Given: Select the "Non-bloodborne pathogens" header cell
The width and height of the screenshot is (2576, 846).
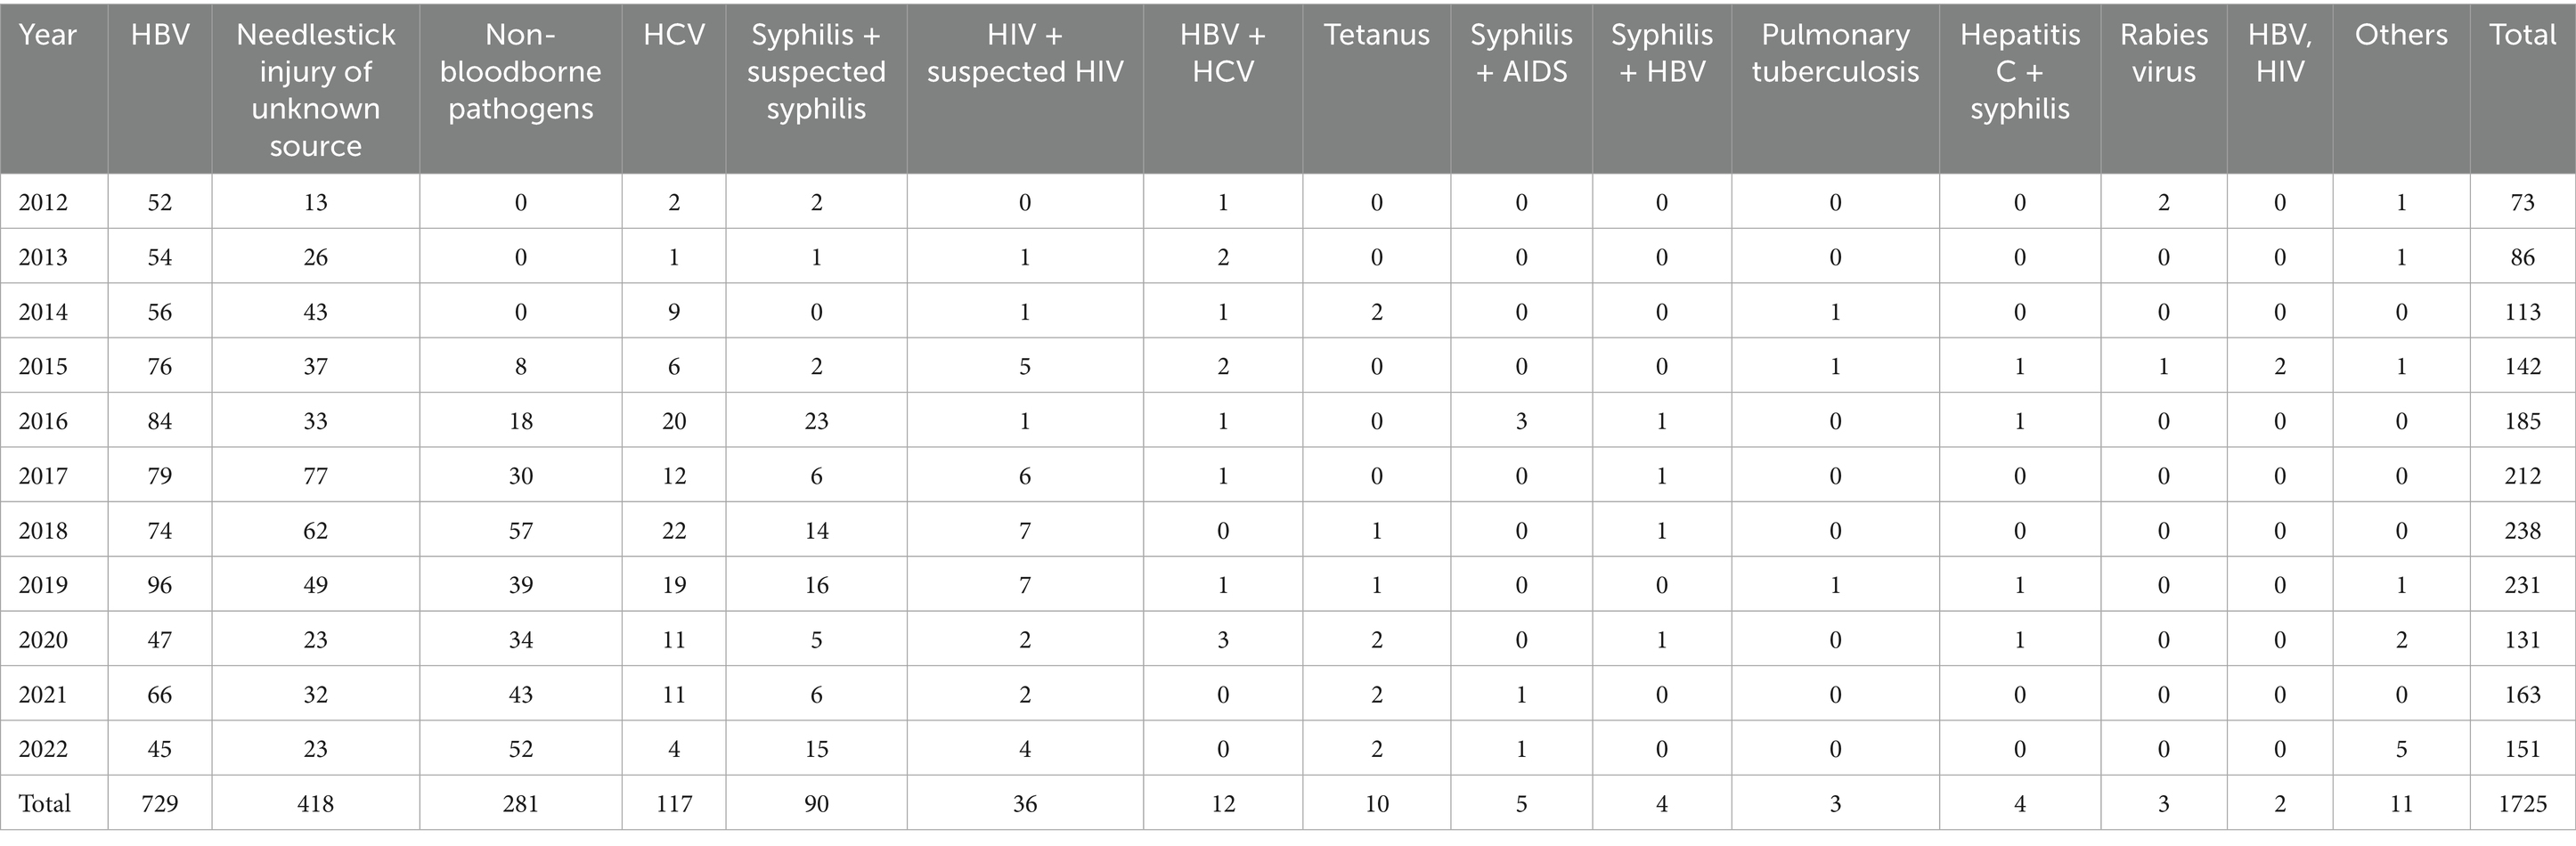Looking at the screenshot, I should (x=520, y=71).
